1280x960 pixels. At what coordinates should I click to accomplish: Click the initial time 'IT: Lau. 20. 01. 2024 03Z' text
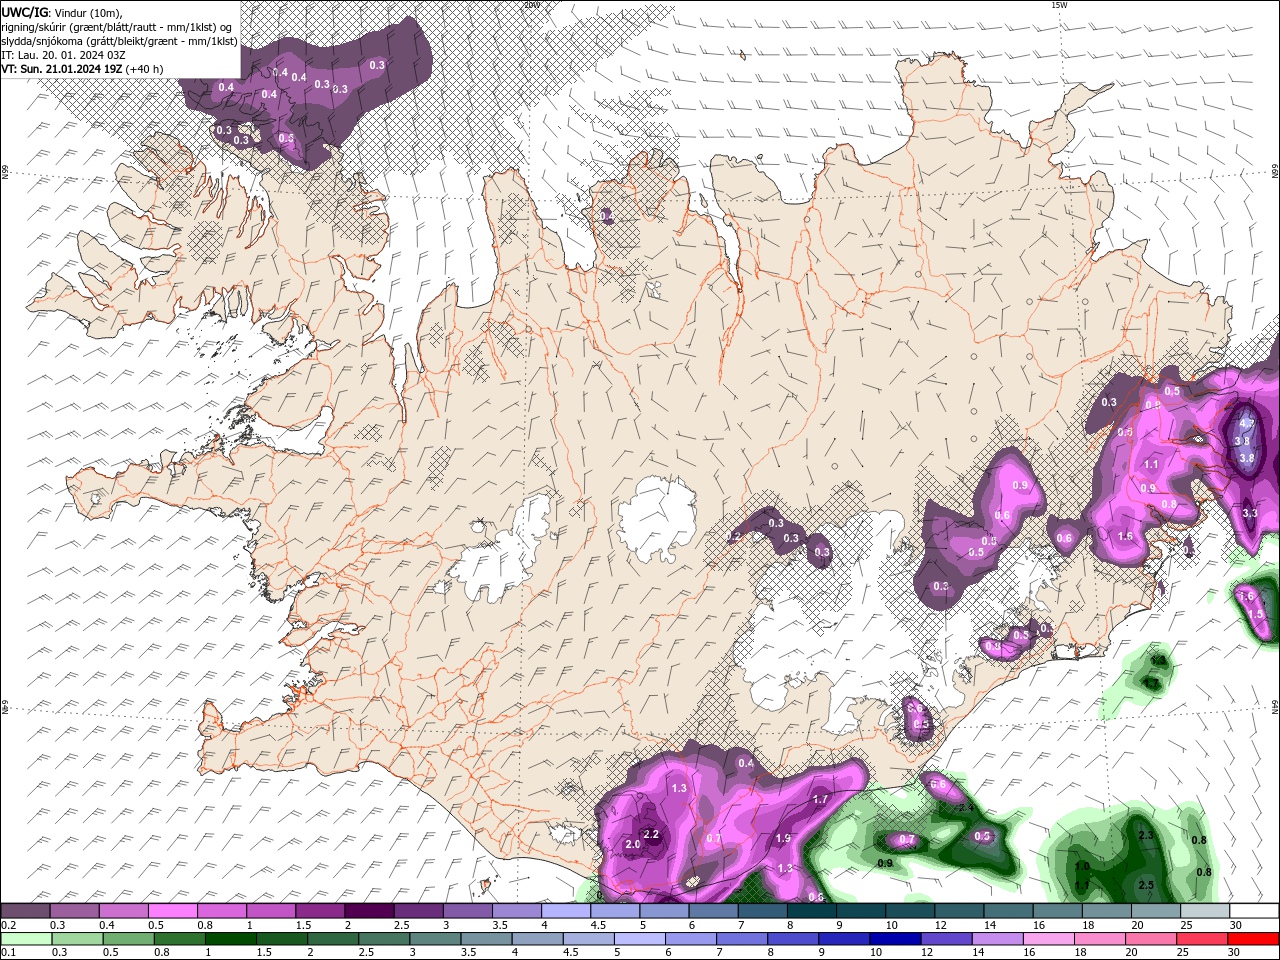[x=63, y=55]
